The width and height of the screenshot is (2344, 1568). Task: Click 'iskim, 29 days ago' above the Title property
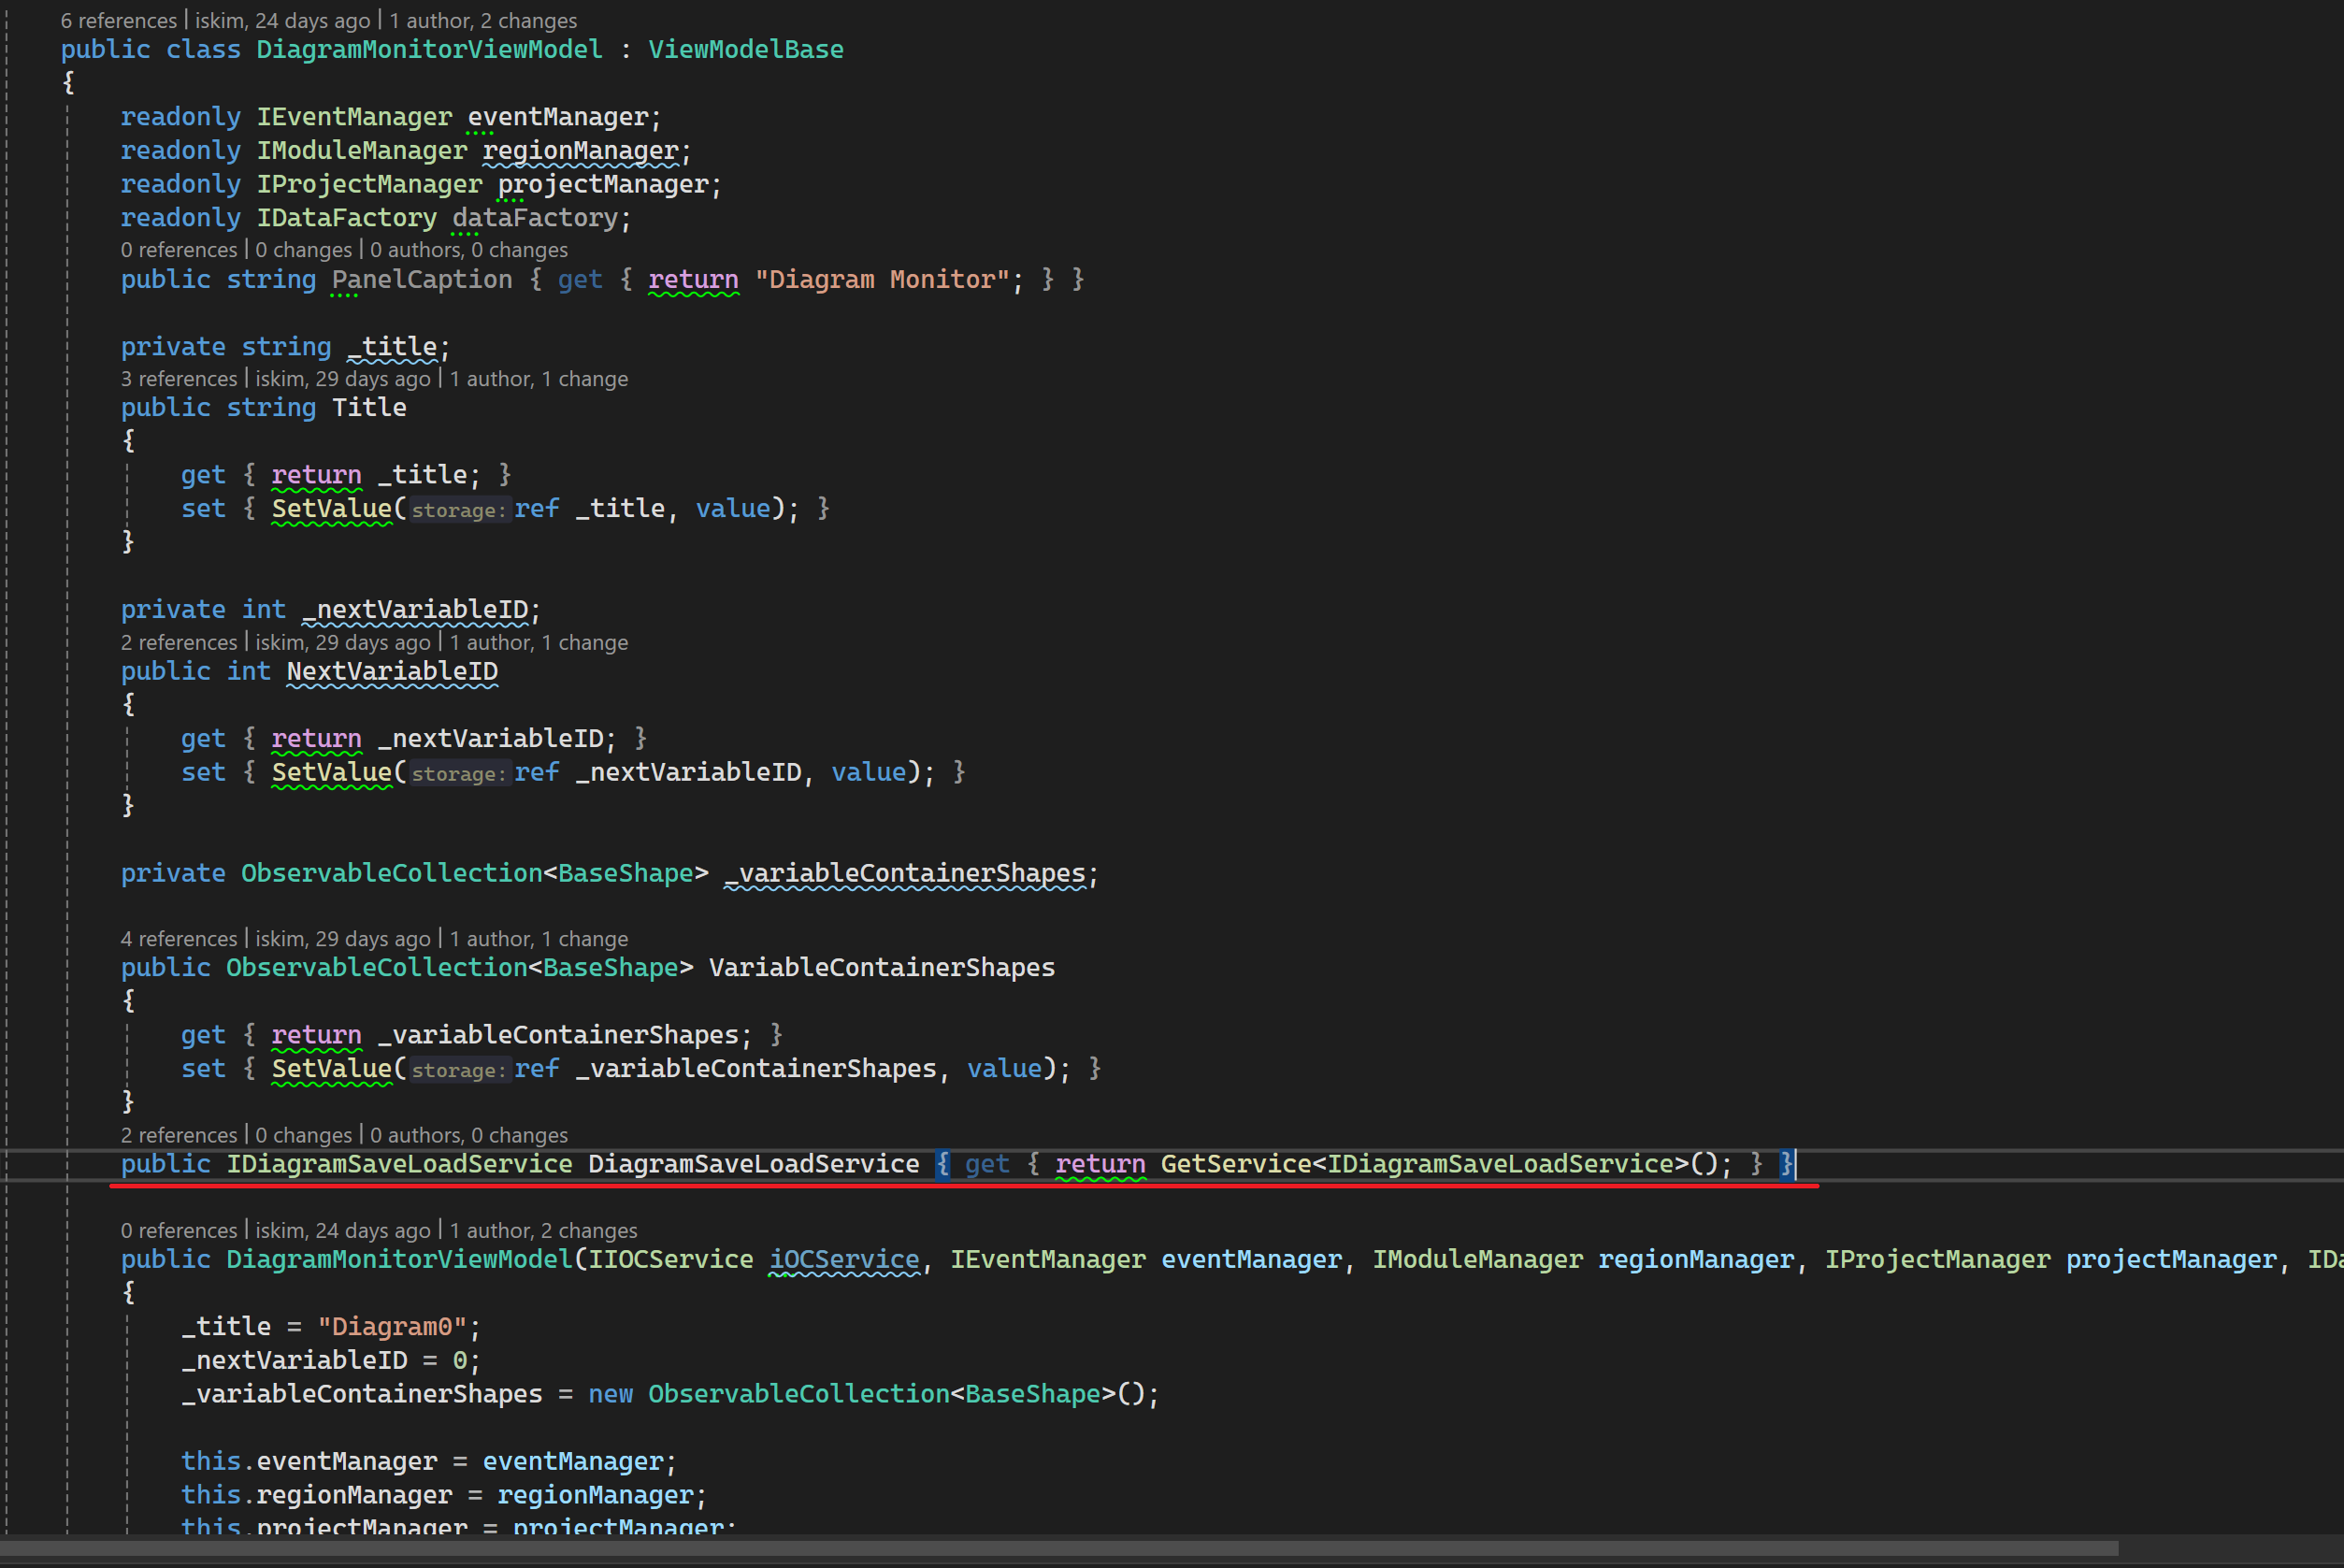pyautogui.click(x=342, y=379)
